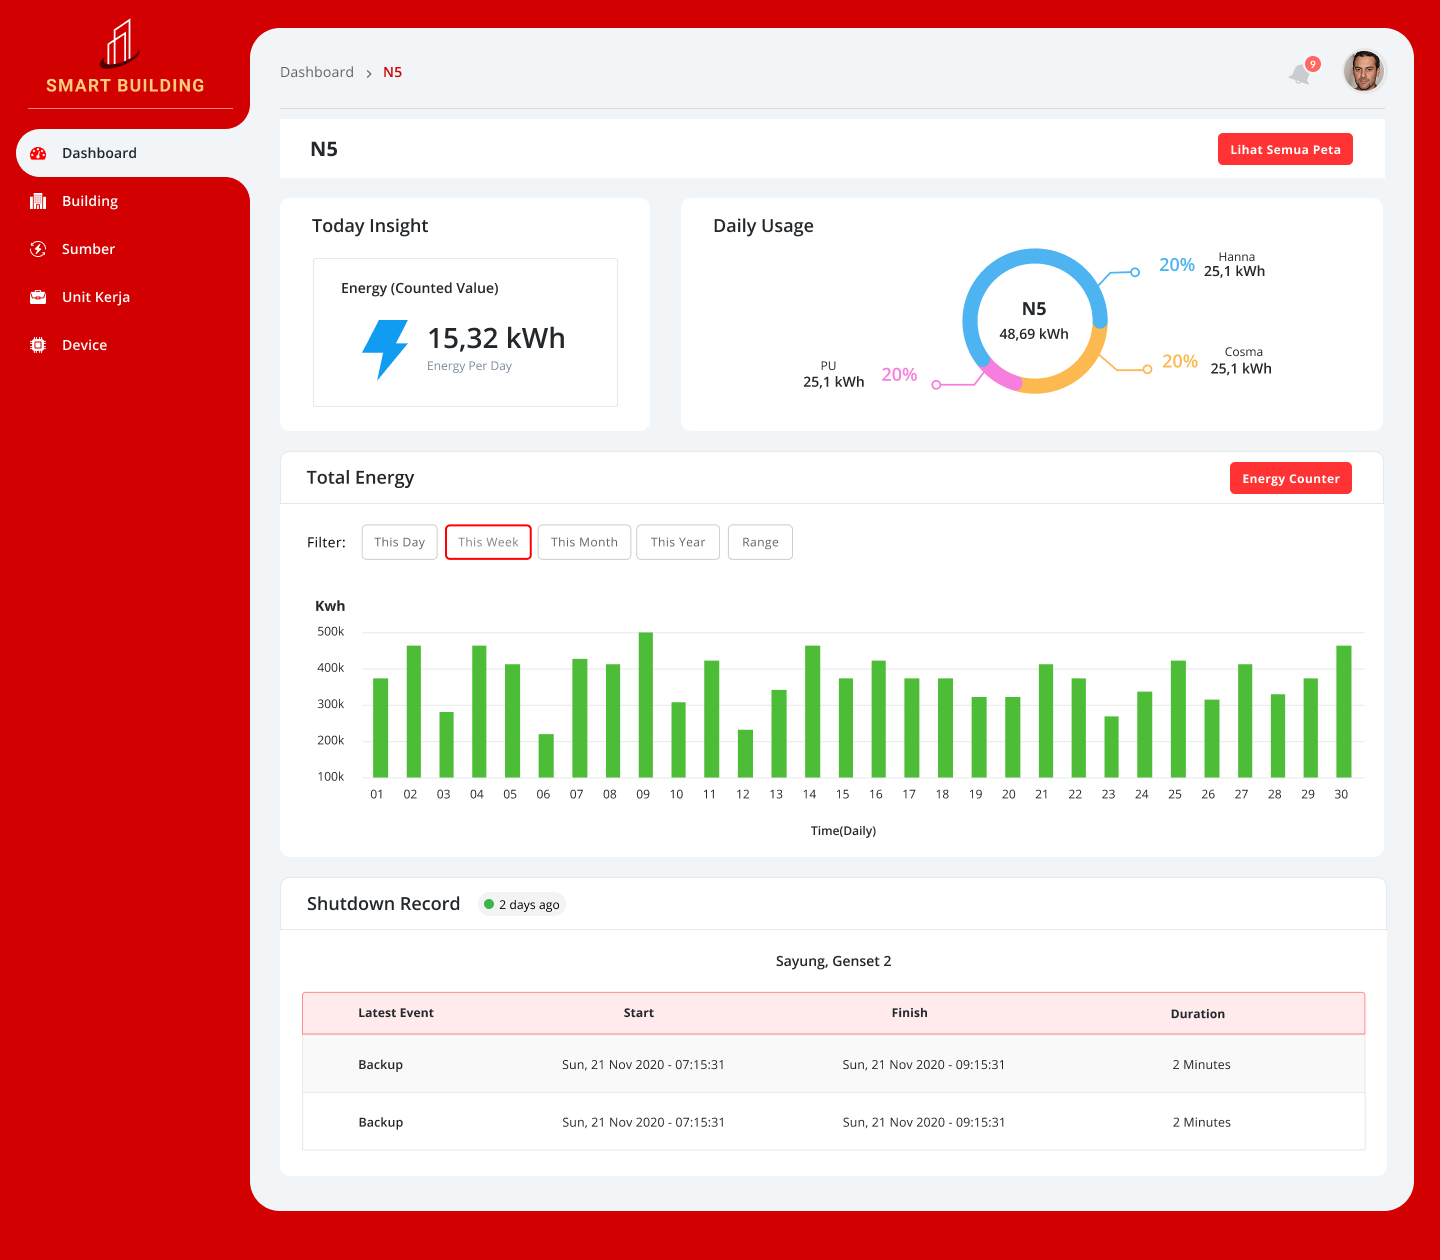Image resolution: width=1440 pixels, height=1260 pixels.
Task: Click the Dashboard gauge icon in sidebar
Action: (x=38, y=153)
